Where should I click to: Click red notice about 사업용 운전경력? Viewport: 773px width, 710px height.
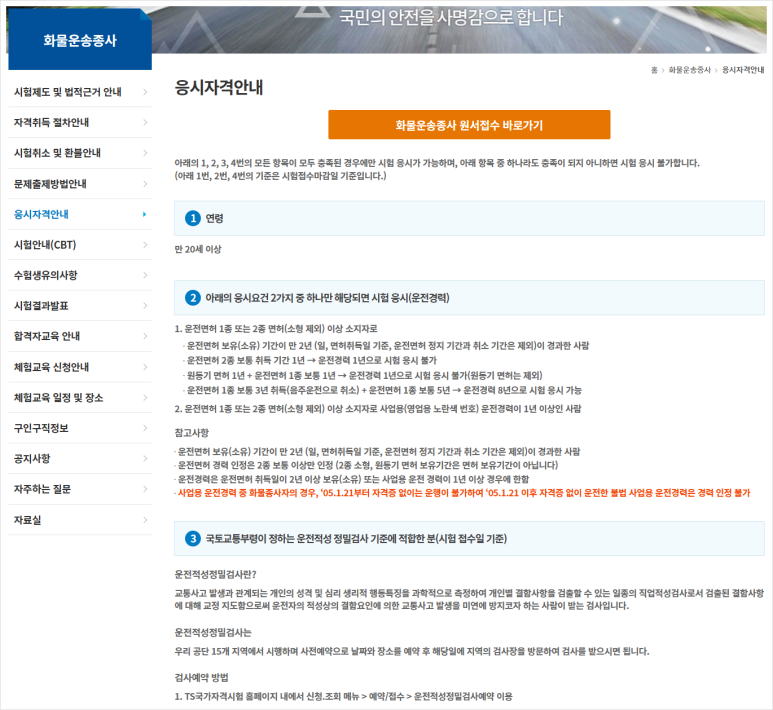tap(462, 493)
